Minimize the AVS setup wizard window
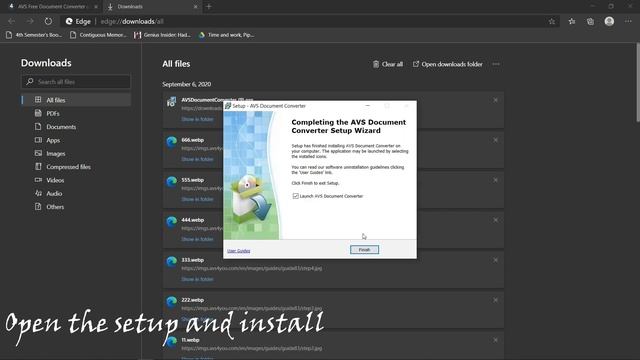 click(368, 106)
